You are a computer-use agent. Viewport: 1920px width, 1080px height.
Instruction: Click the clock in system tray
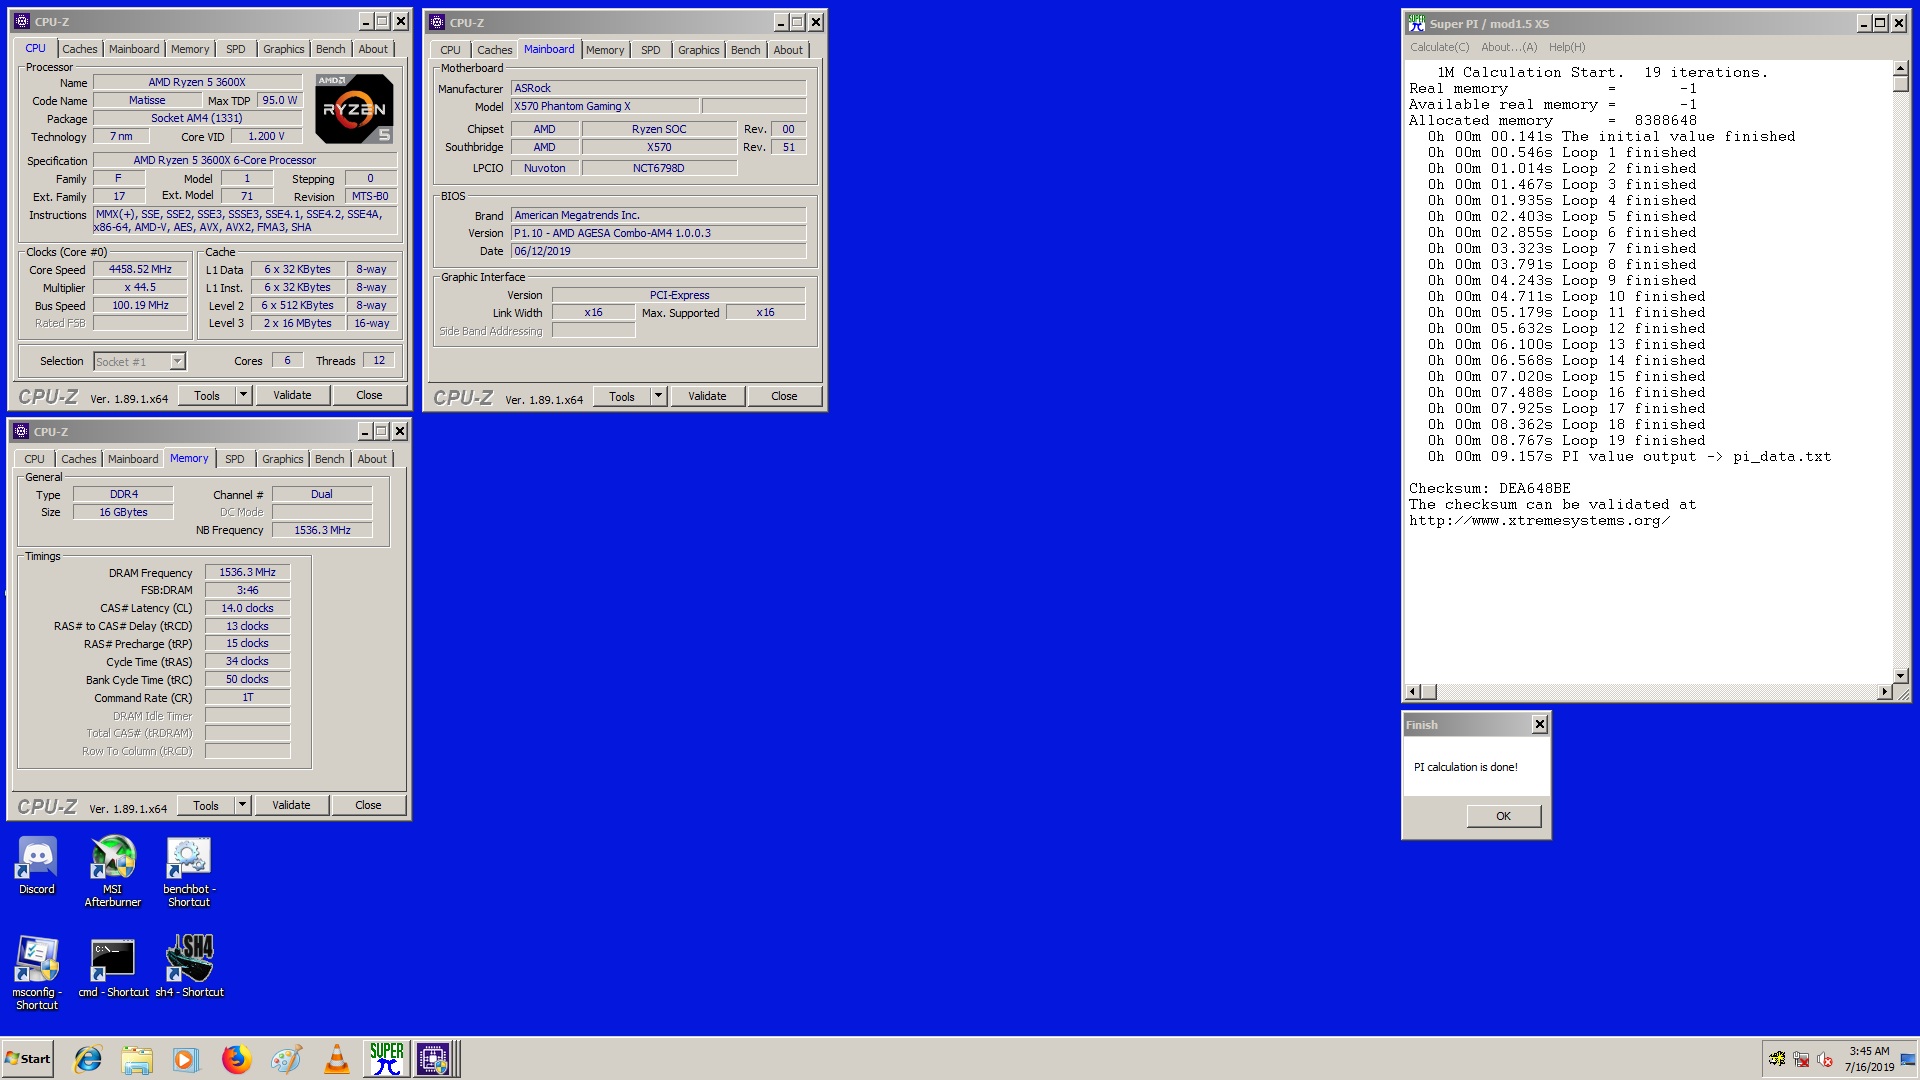(x=1869, y=1059)
